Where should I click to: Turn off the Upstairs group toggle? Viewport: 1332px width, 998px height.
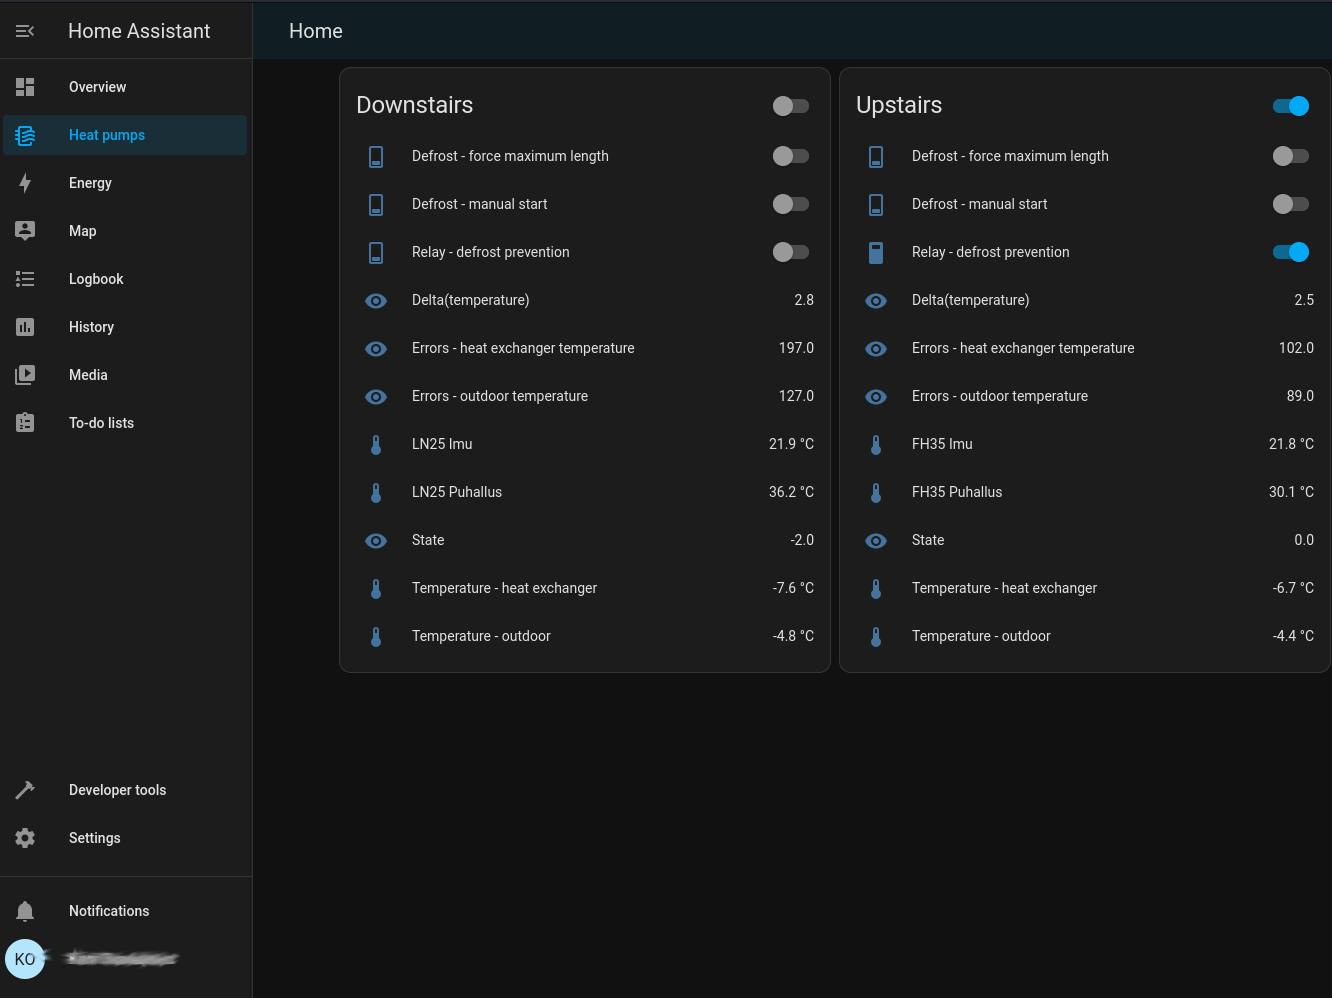(x=1290, y=106)
